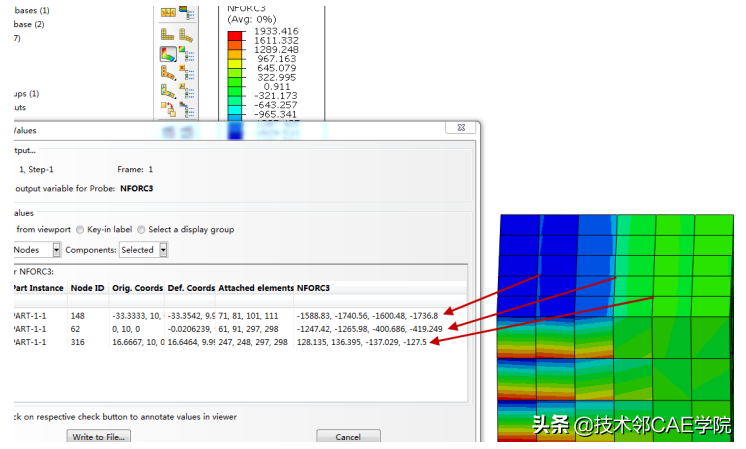The image size is (746, 449).
Task: Click attached elements cell 247, 248, 297, 298
Action: click(x=253, y=342)
